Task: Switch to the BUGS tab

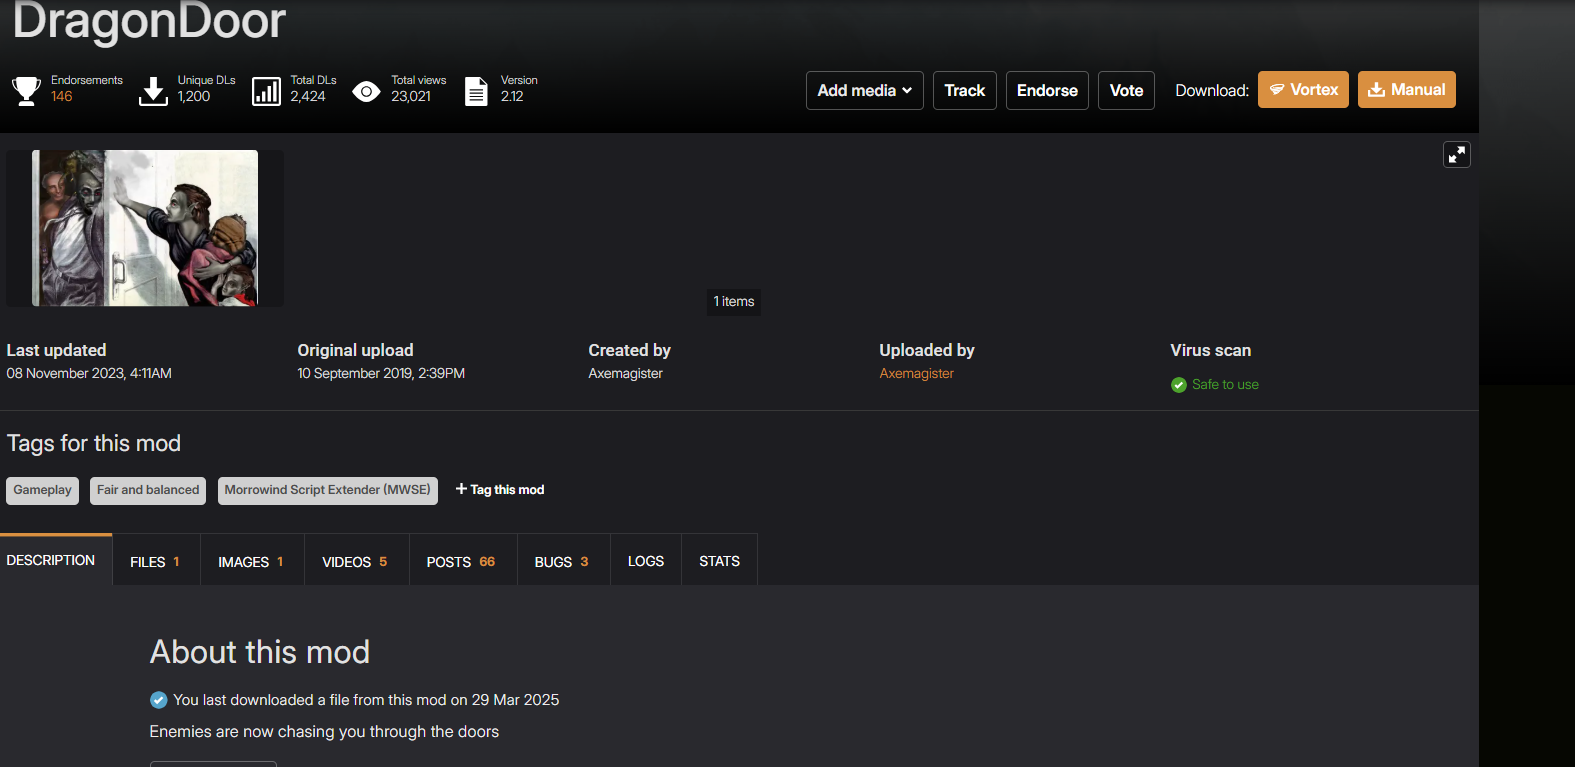Action: tap(562, 561)
